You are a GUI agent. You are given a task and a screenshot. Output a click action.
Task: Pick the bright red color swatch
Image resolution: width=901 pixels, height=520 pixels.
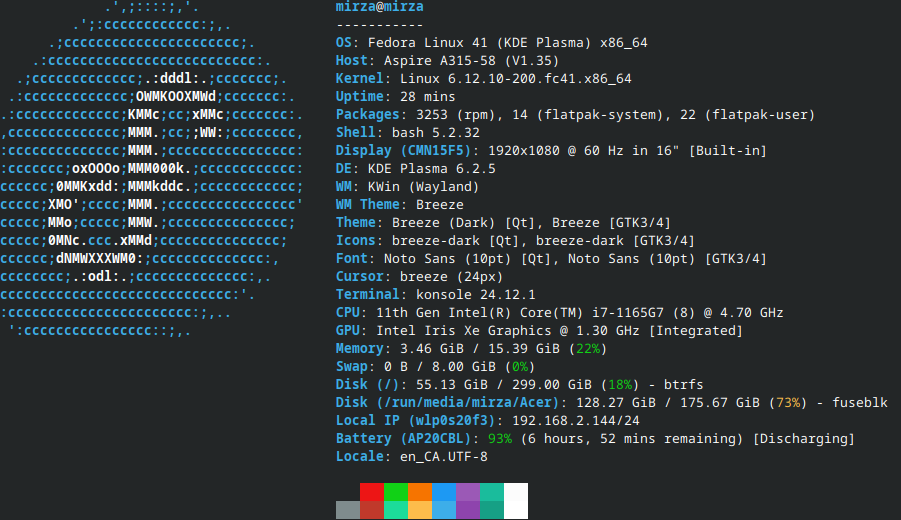click(372, 492)
